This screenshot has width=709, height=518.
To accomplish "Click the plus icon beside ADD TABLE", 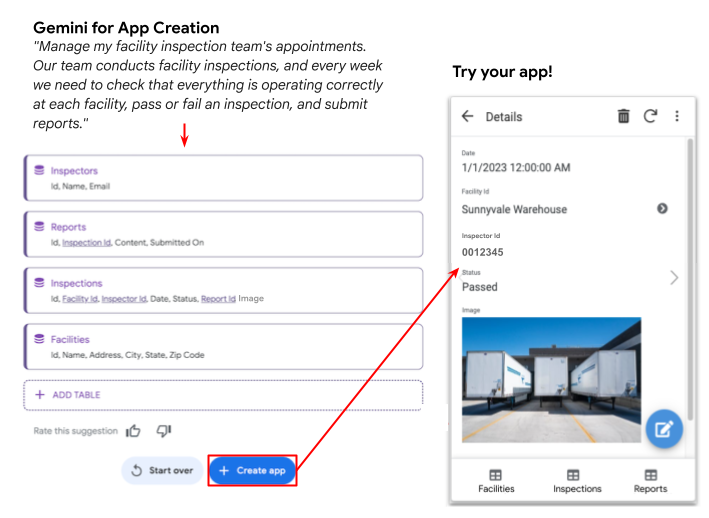I will click(40, 395).
